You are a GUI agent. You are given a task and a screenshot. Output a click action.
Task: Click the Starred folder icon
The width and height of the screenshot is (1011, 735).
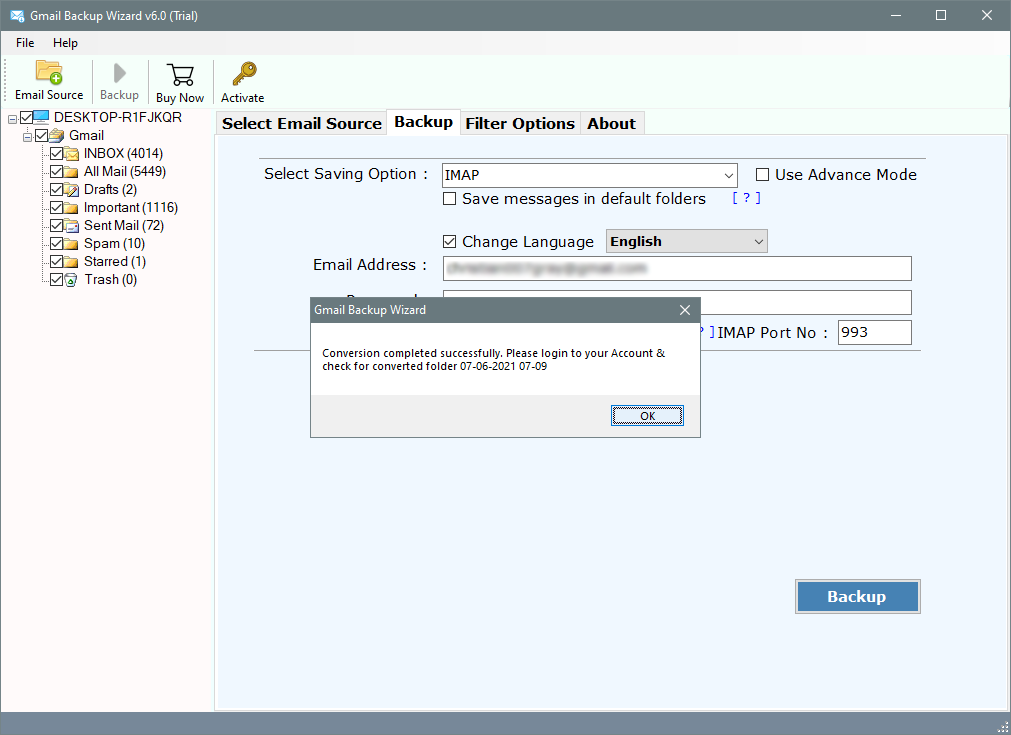click(72, 262)
